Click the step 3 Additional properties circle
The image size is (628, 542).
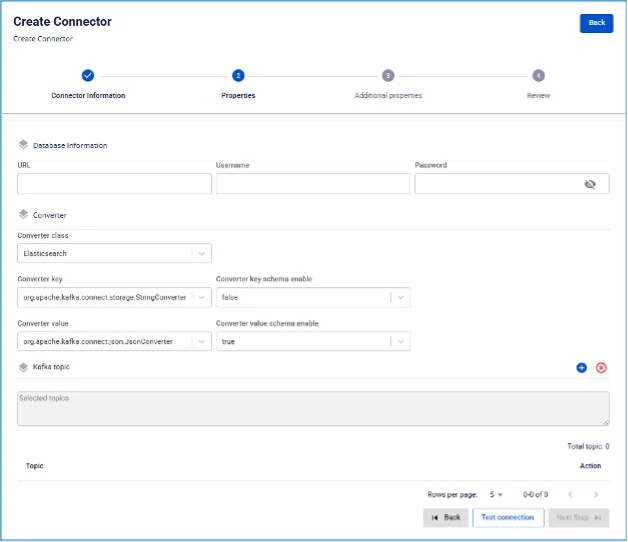pyautogui.click(x=388, y=75)
